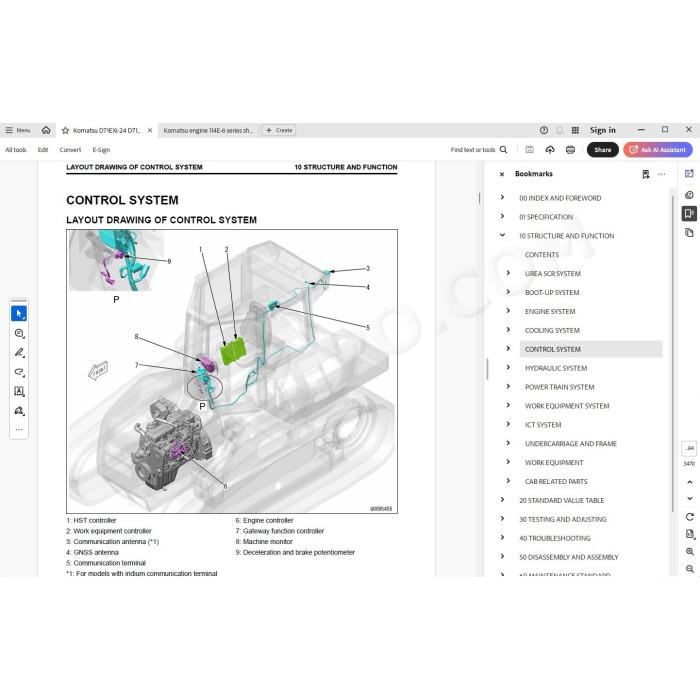The width and height of the screenshot is (700, 700).
Task: Select the arrow selection tool
Action: [x=19, y=314]
